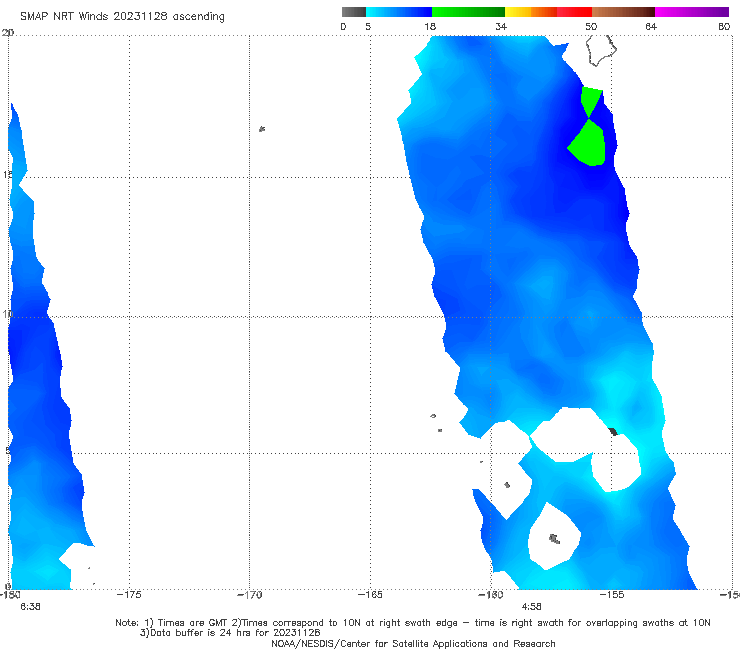Click the gray segment of the color bar
Screen dimensions: 740x650
pos(353,12)
